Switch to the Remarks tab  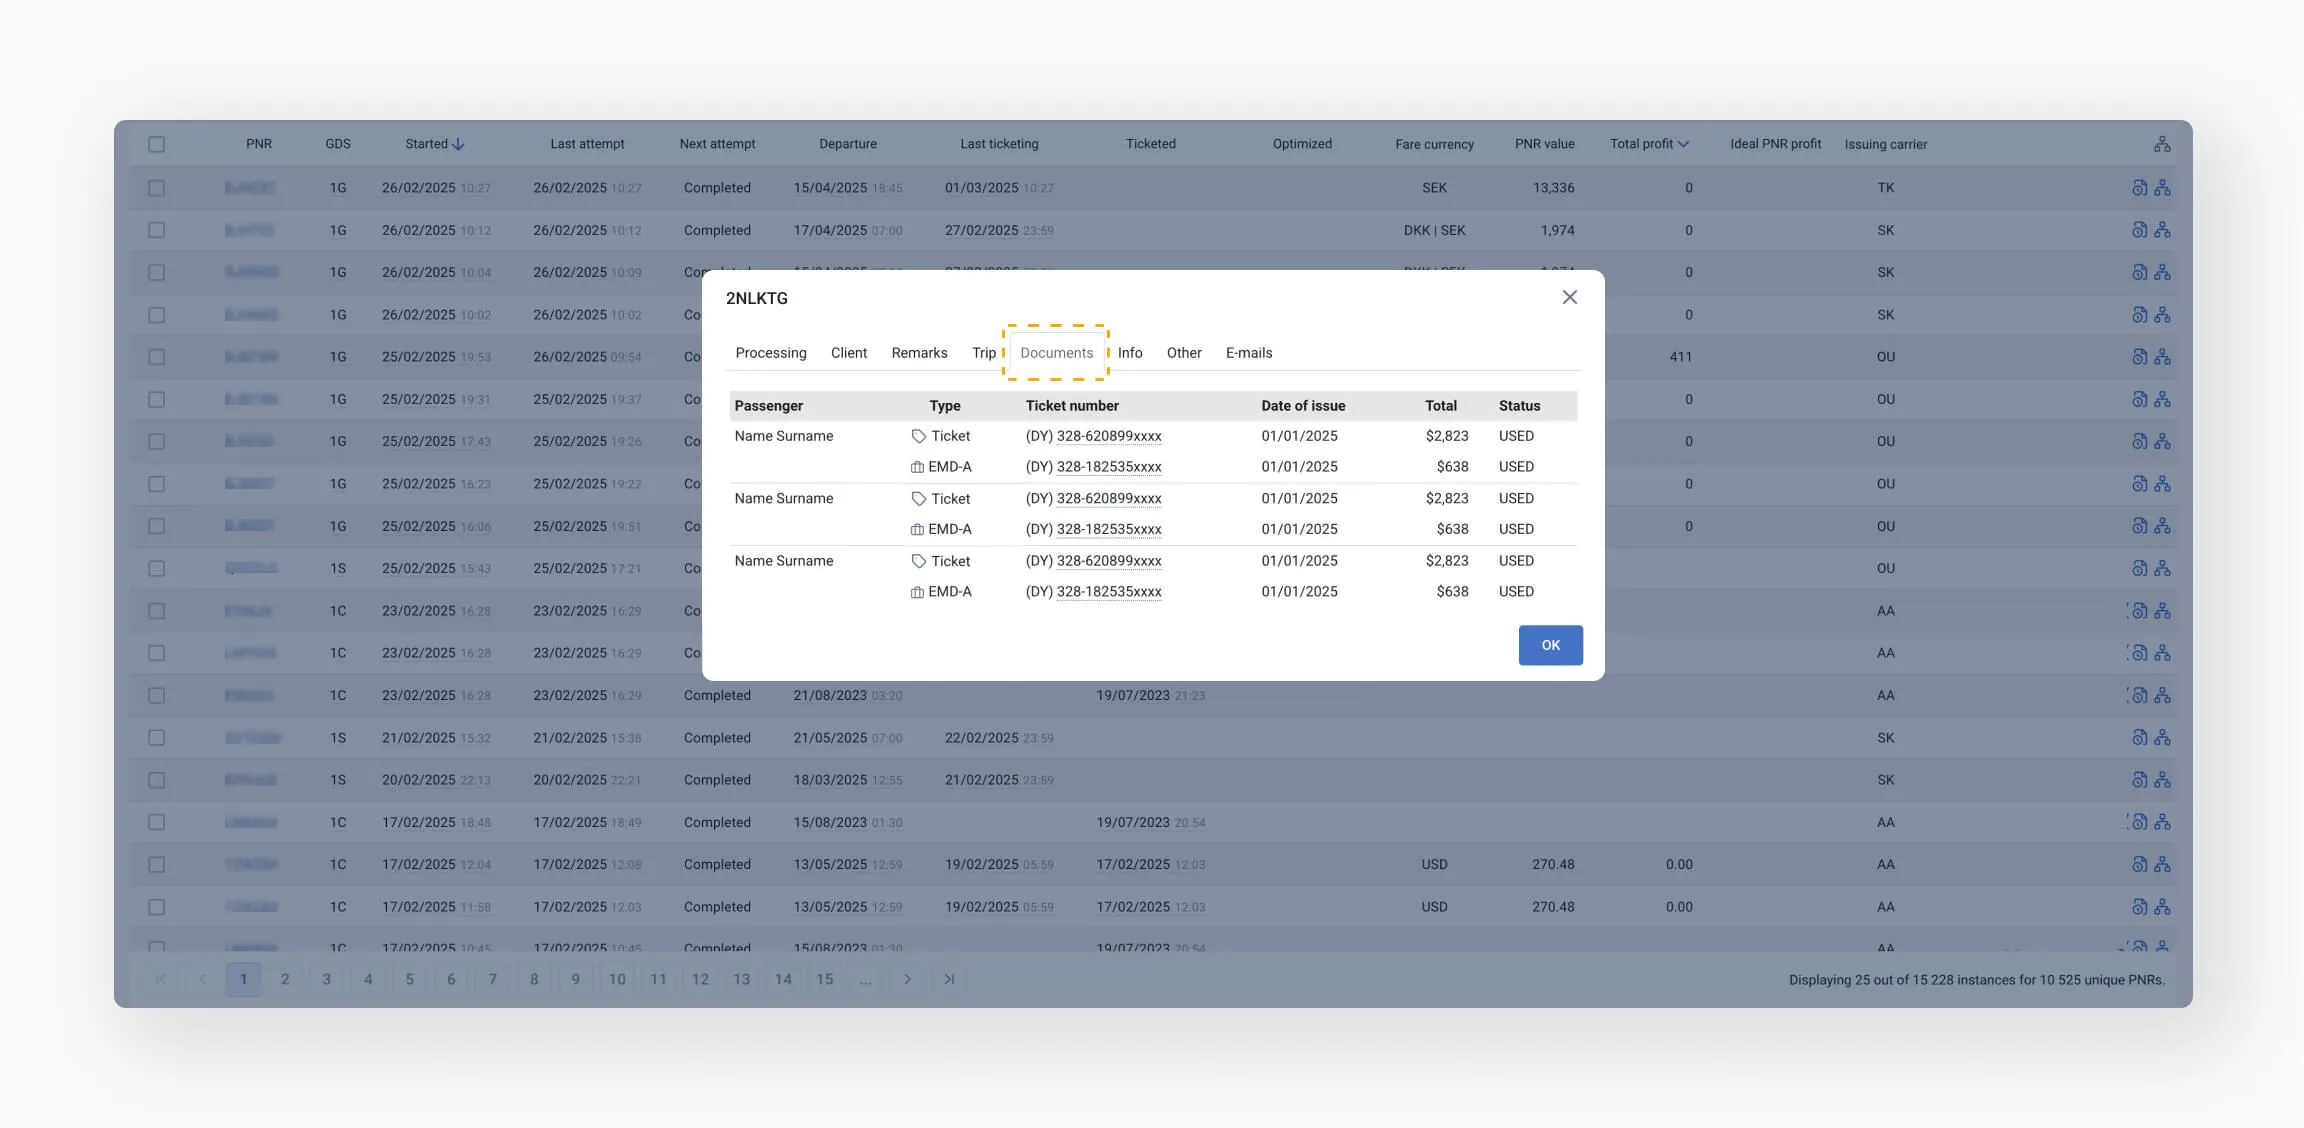click(x=919, y=353)
